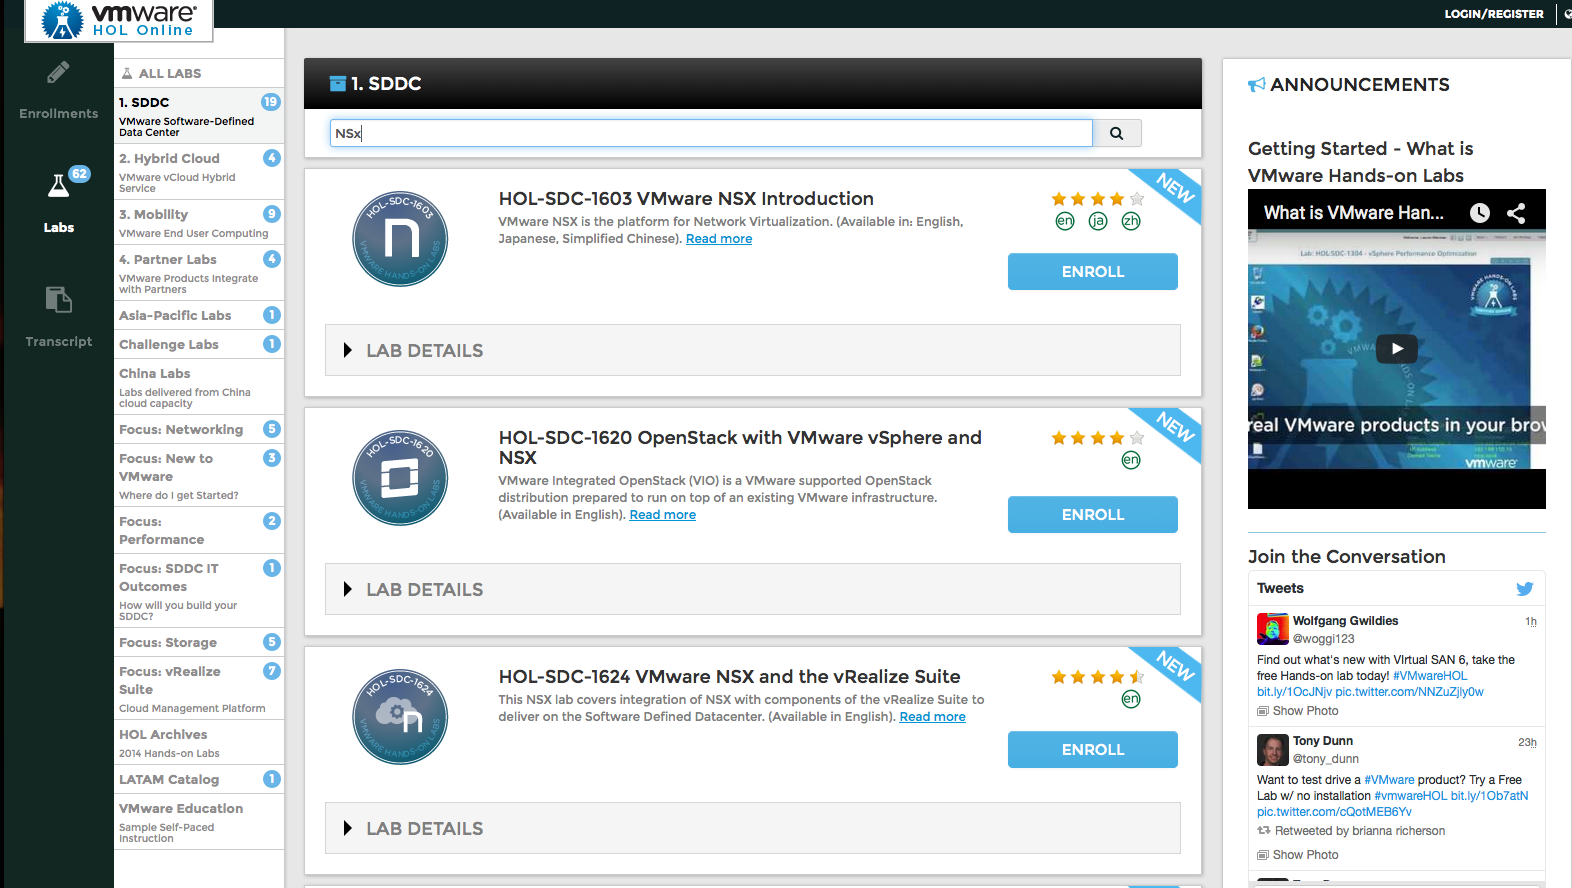Open Focus: Networking category

pos(199,429)
